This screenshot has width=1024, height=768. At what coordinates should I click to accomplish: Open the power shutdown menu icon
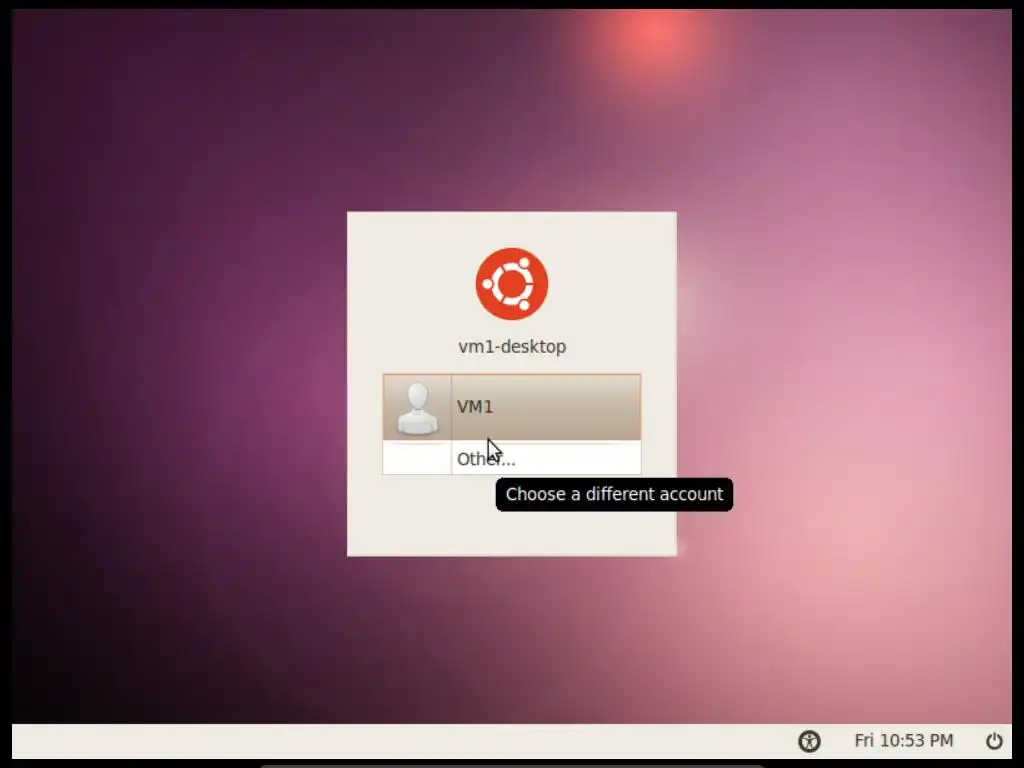(x=994, y=741)
